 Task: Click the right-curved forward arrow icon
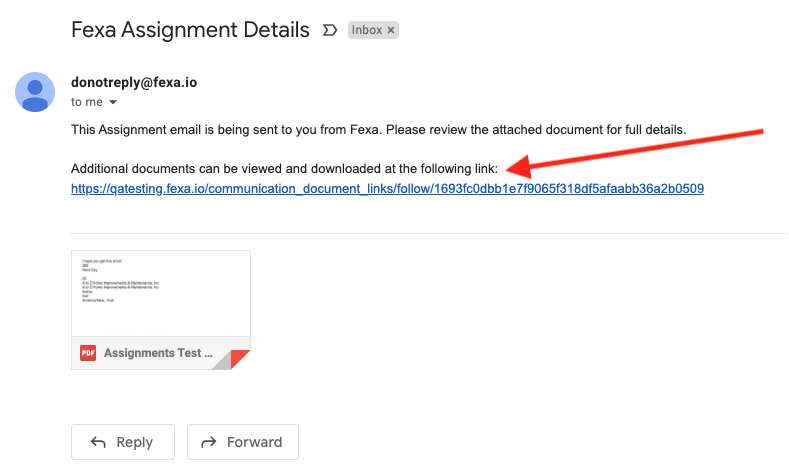pos(209,442)
